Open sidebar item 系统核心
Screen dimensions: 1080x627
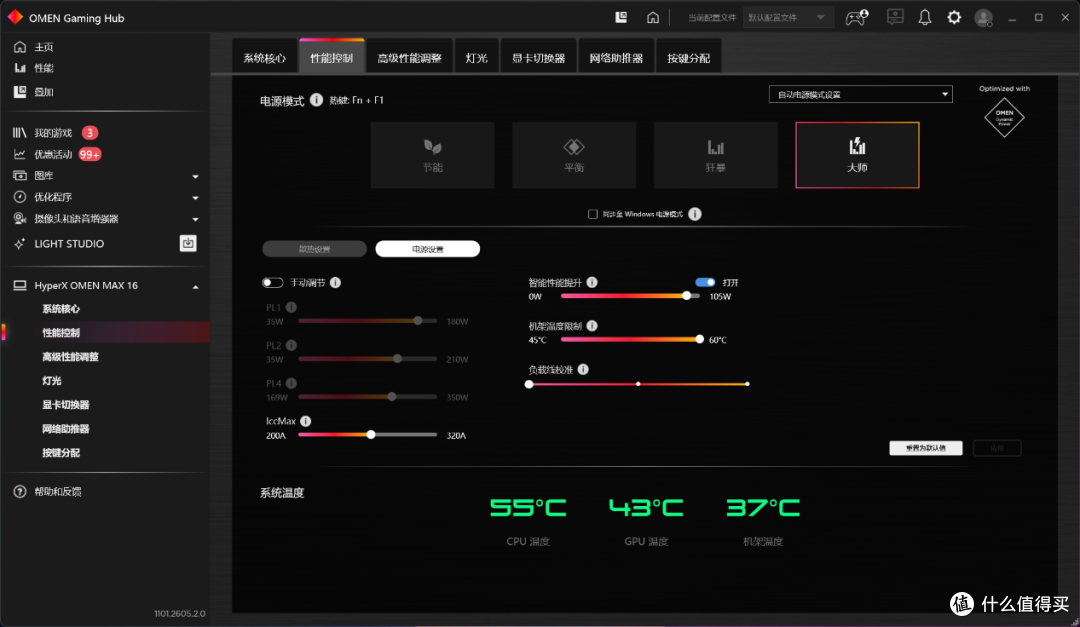[x=61, y=309]
